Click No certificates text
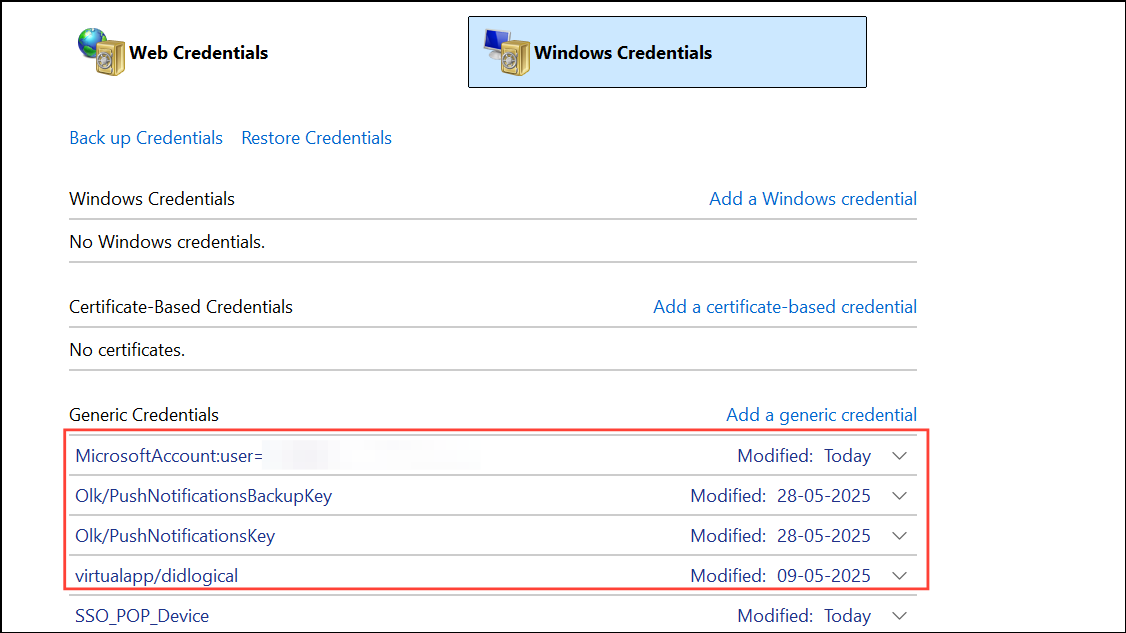The image size is (1126, 633). (127, 350)
